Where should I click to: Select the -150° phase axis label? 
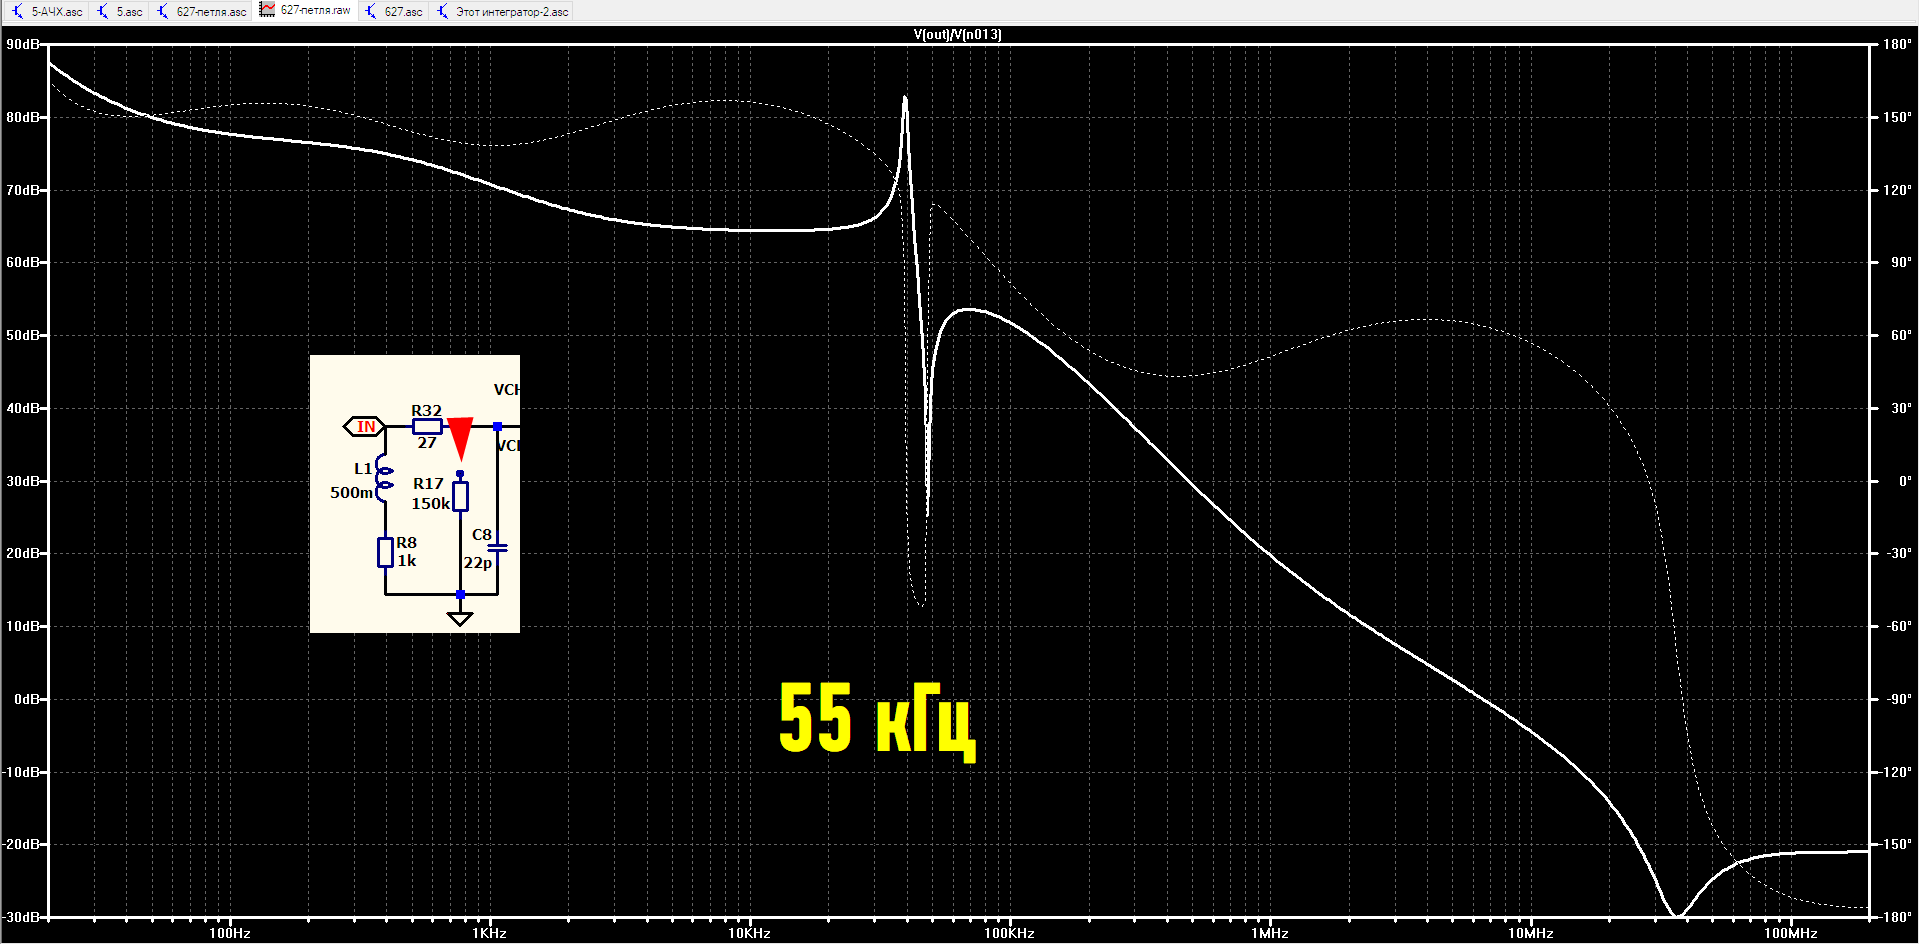(1895, 844)
